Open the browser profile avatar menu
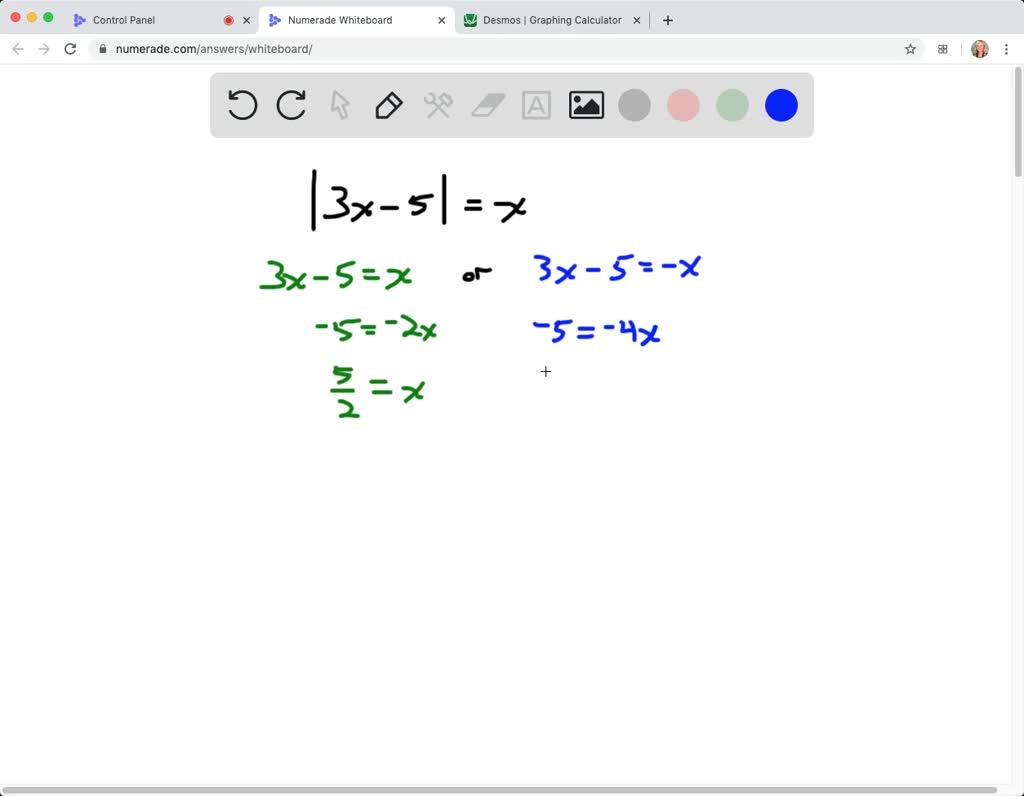 979,47
